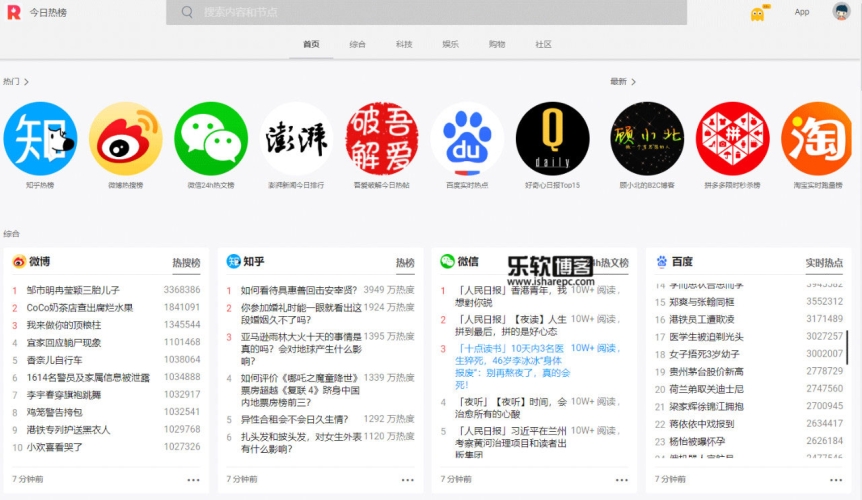Open 微信 article 人民日报 习近平在兰州

tap(511, 442)
